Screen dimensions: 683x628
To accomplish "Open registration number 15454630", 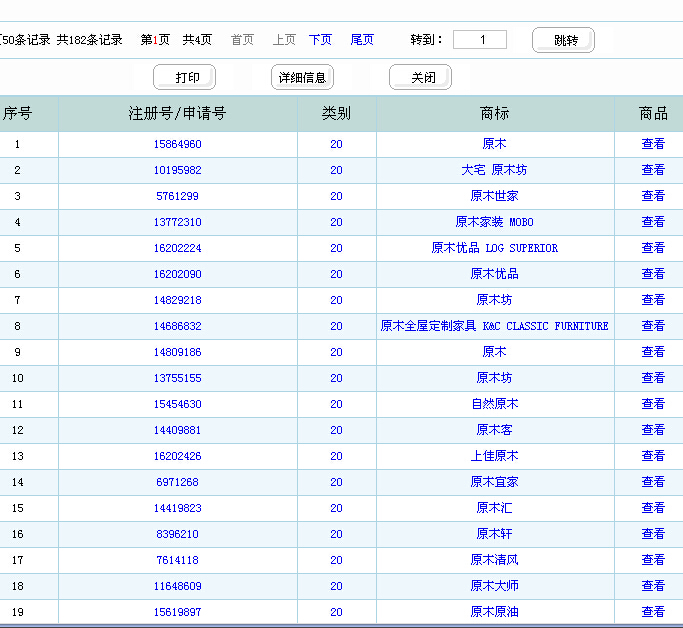I will [x=178, y=404].
